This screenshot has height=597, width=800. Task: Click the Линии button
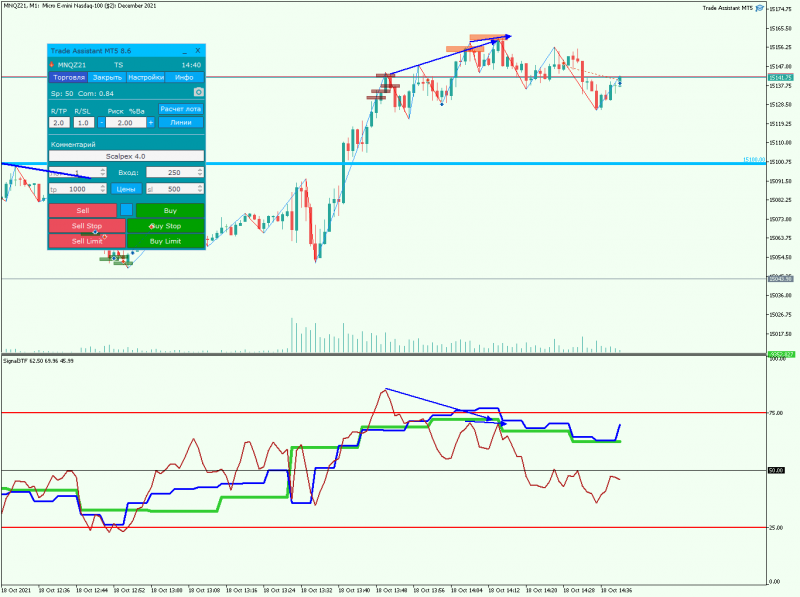181,122
